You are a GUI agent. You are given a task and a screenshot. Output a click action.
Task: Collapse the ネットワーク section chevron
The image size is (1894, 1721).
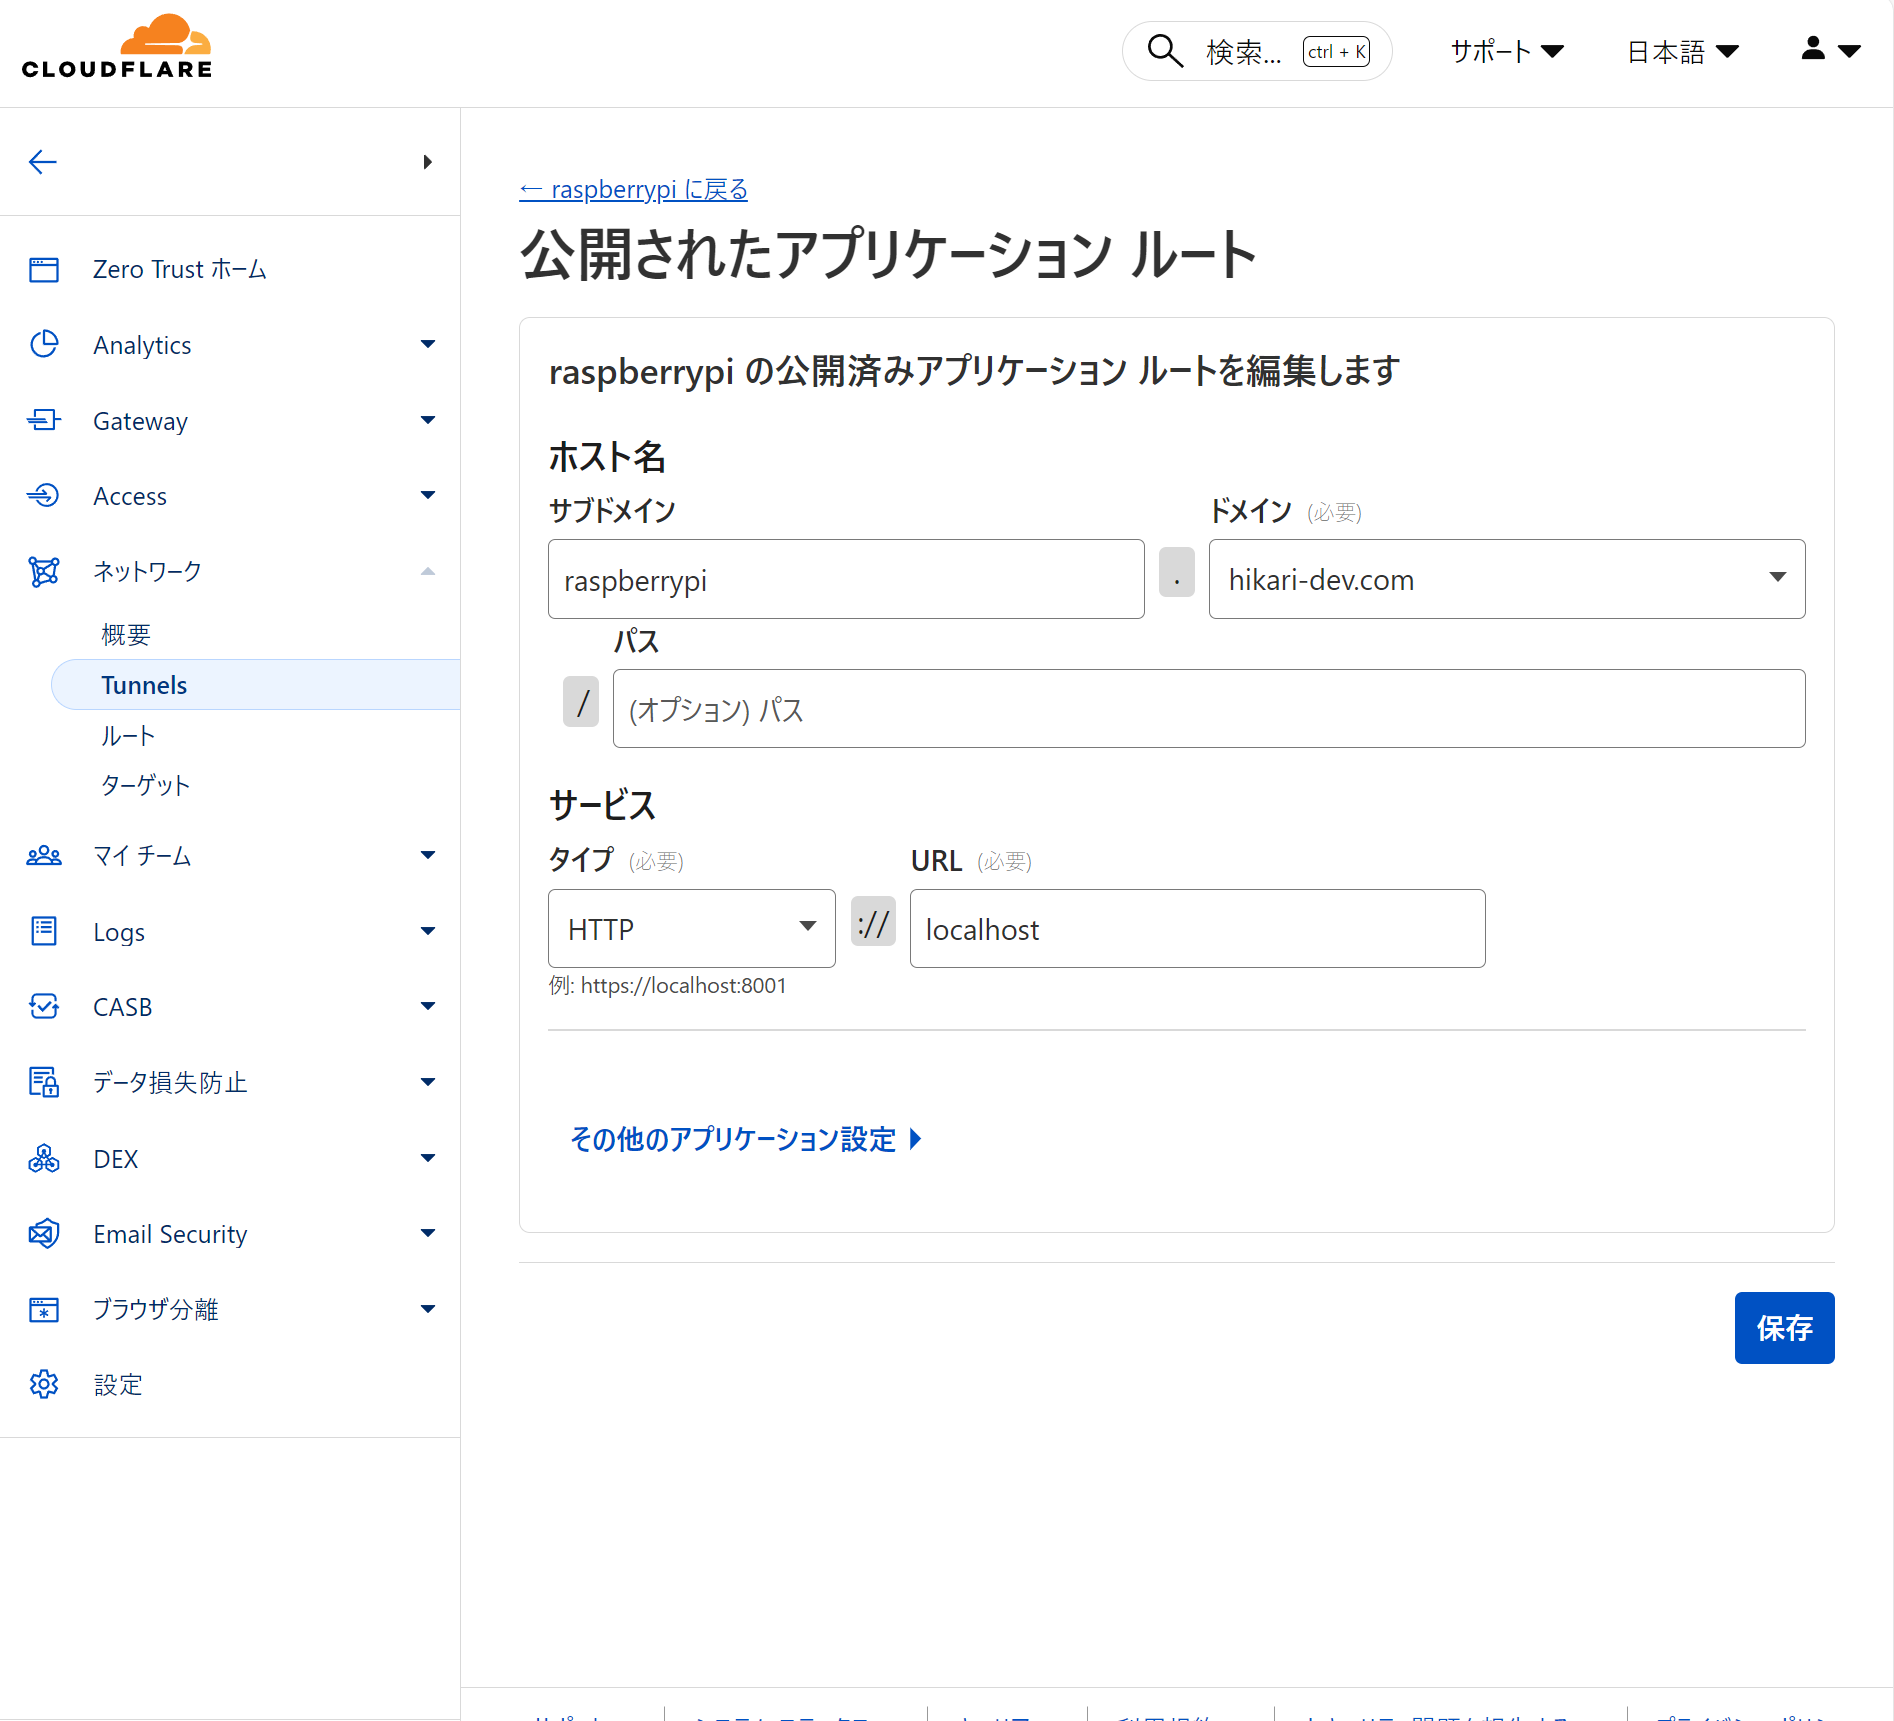tap(428, 571)
